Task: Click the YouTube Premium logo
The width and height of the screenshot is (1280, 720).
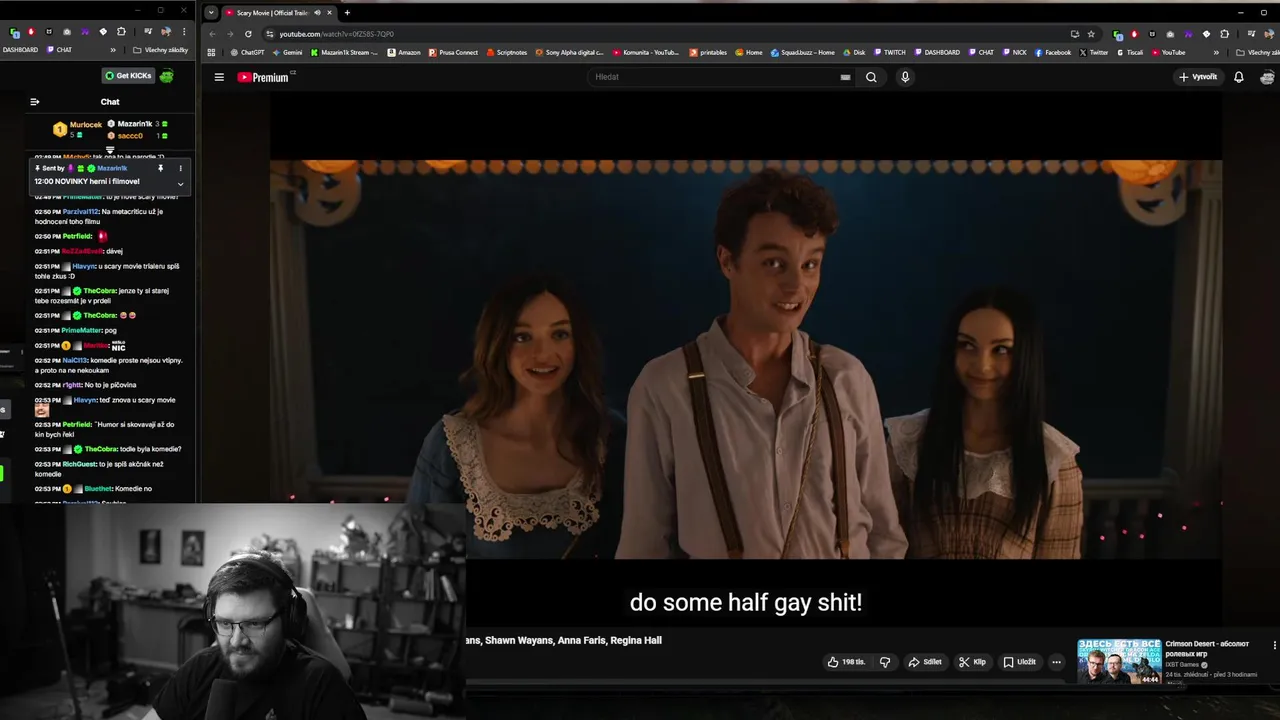Action: pyautogui.click(x=265, y=77)
